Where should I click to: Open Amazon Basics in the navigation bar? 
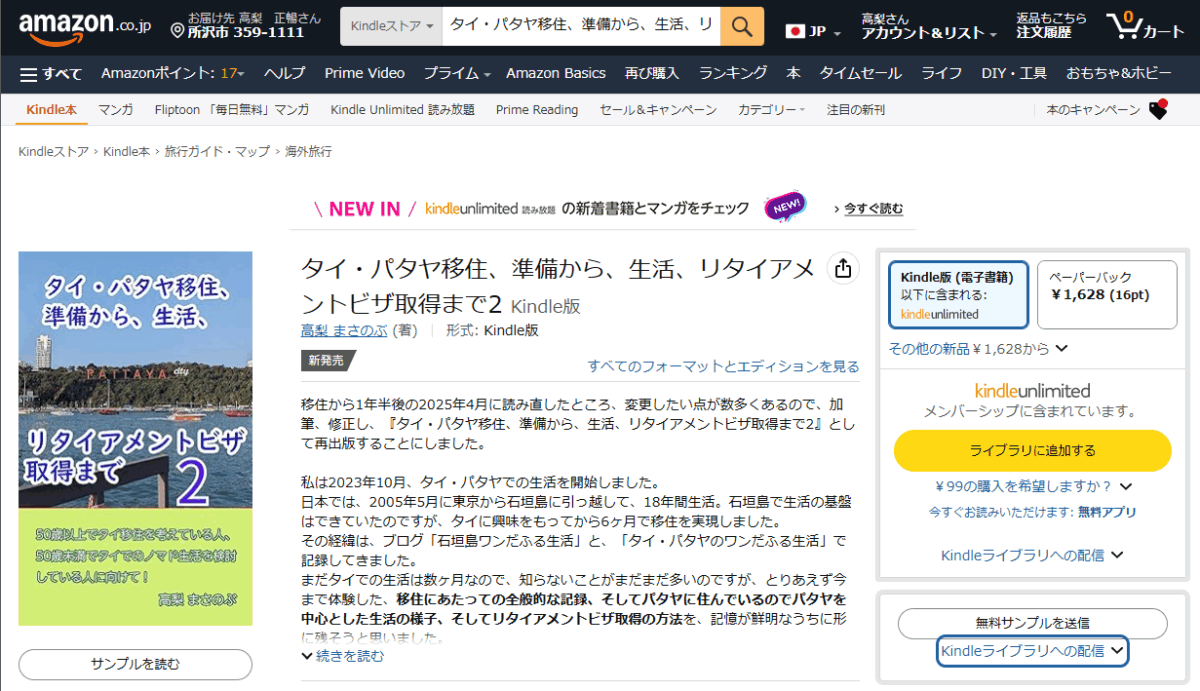pos(556,73)
